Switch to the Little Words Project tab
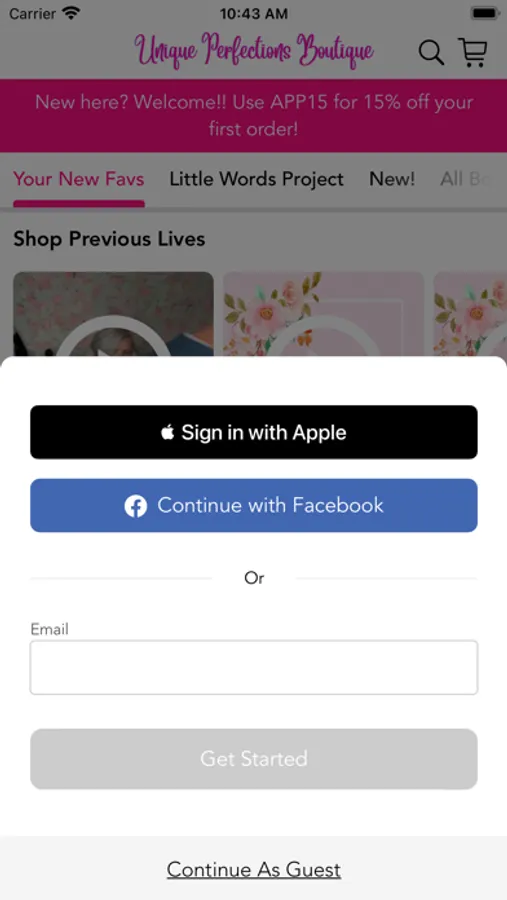The image size is (507, 900). [x=257, y=179]
